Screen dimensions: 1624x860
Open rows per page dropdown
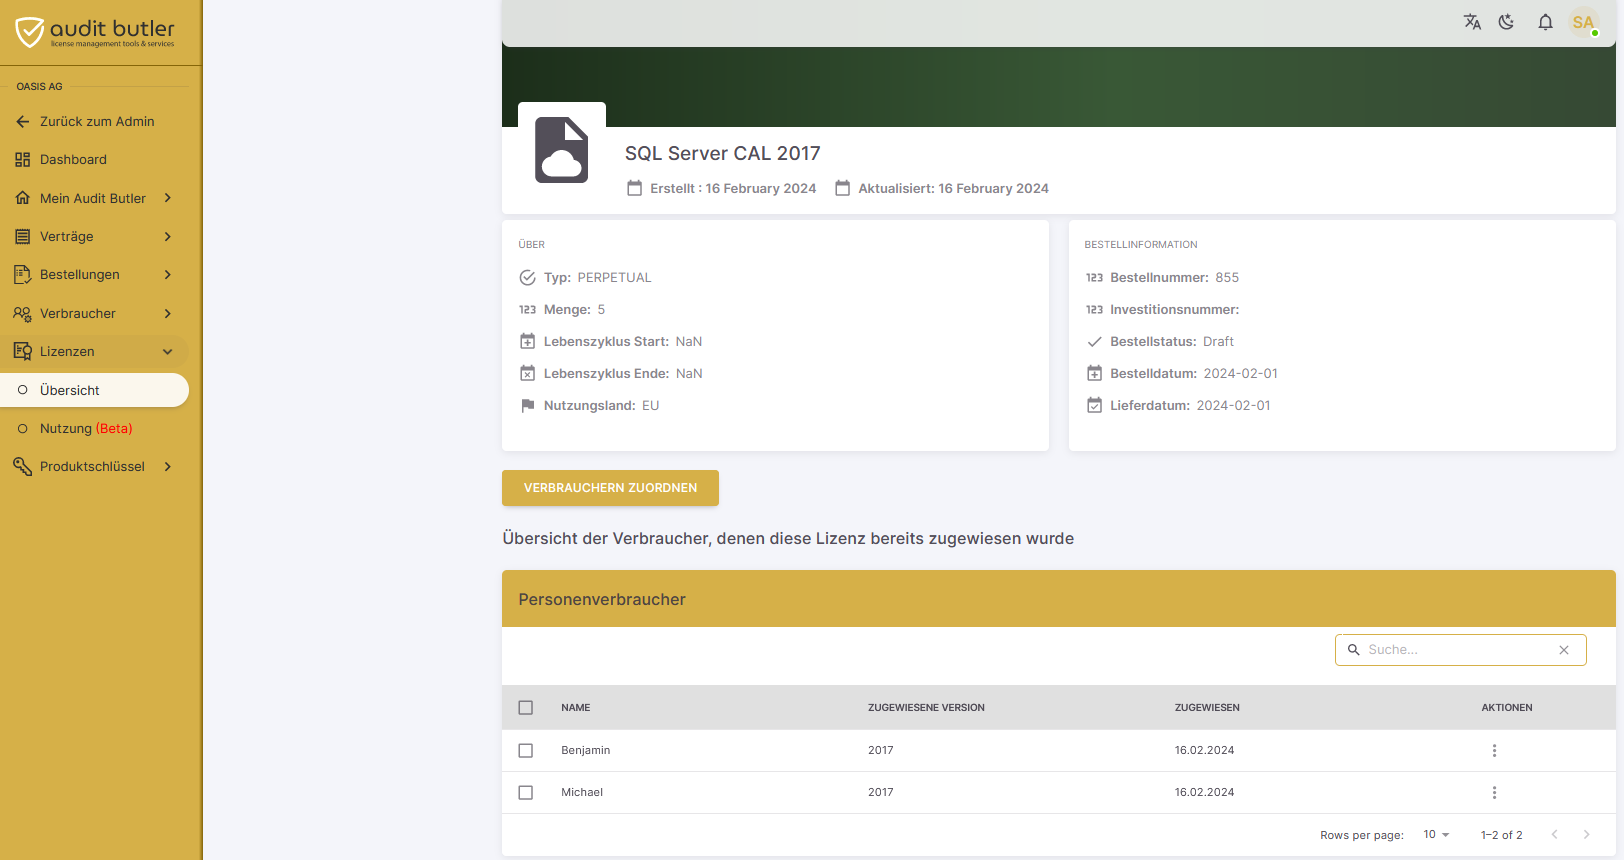pyautogui.click(x=1437, y=835)
